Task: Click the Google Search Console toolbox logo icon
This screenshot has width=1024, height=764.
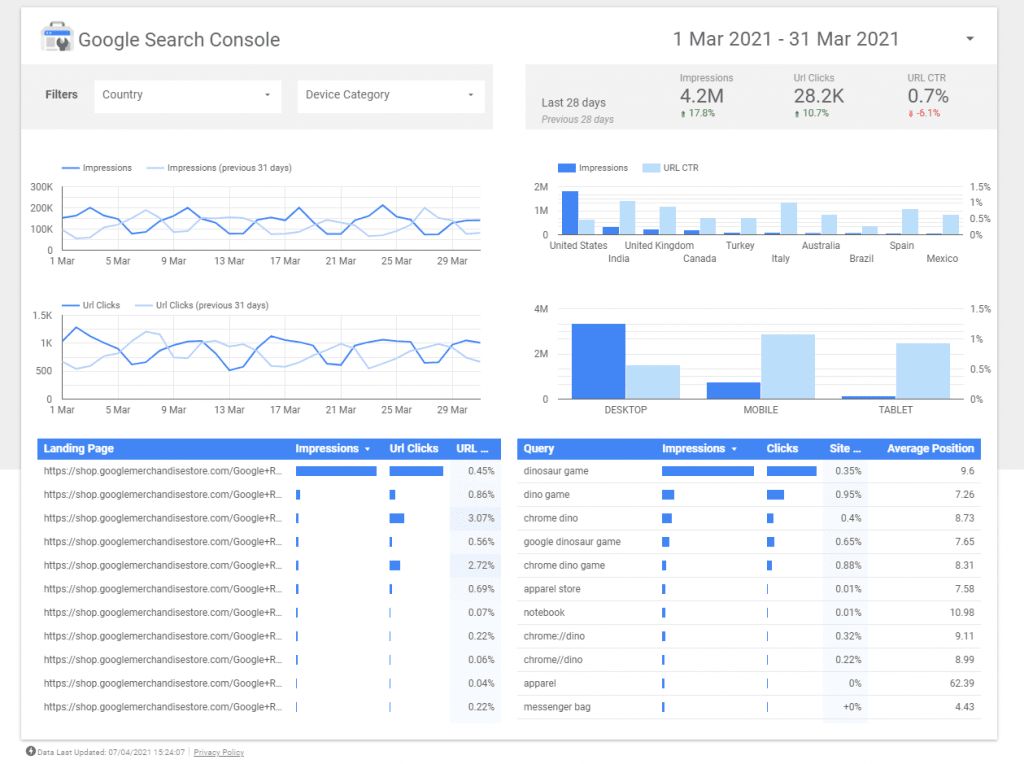Action: coord(57,37)
